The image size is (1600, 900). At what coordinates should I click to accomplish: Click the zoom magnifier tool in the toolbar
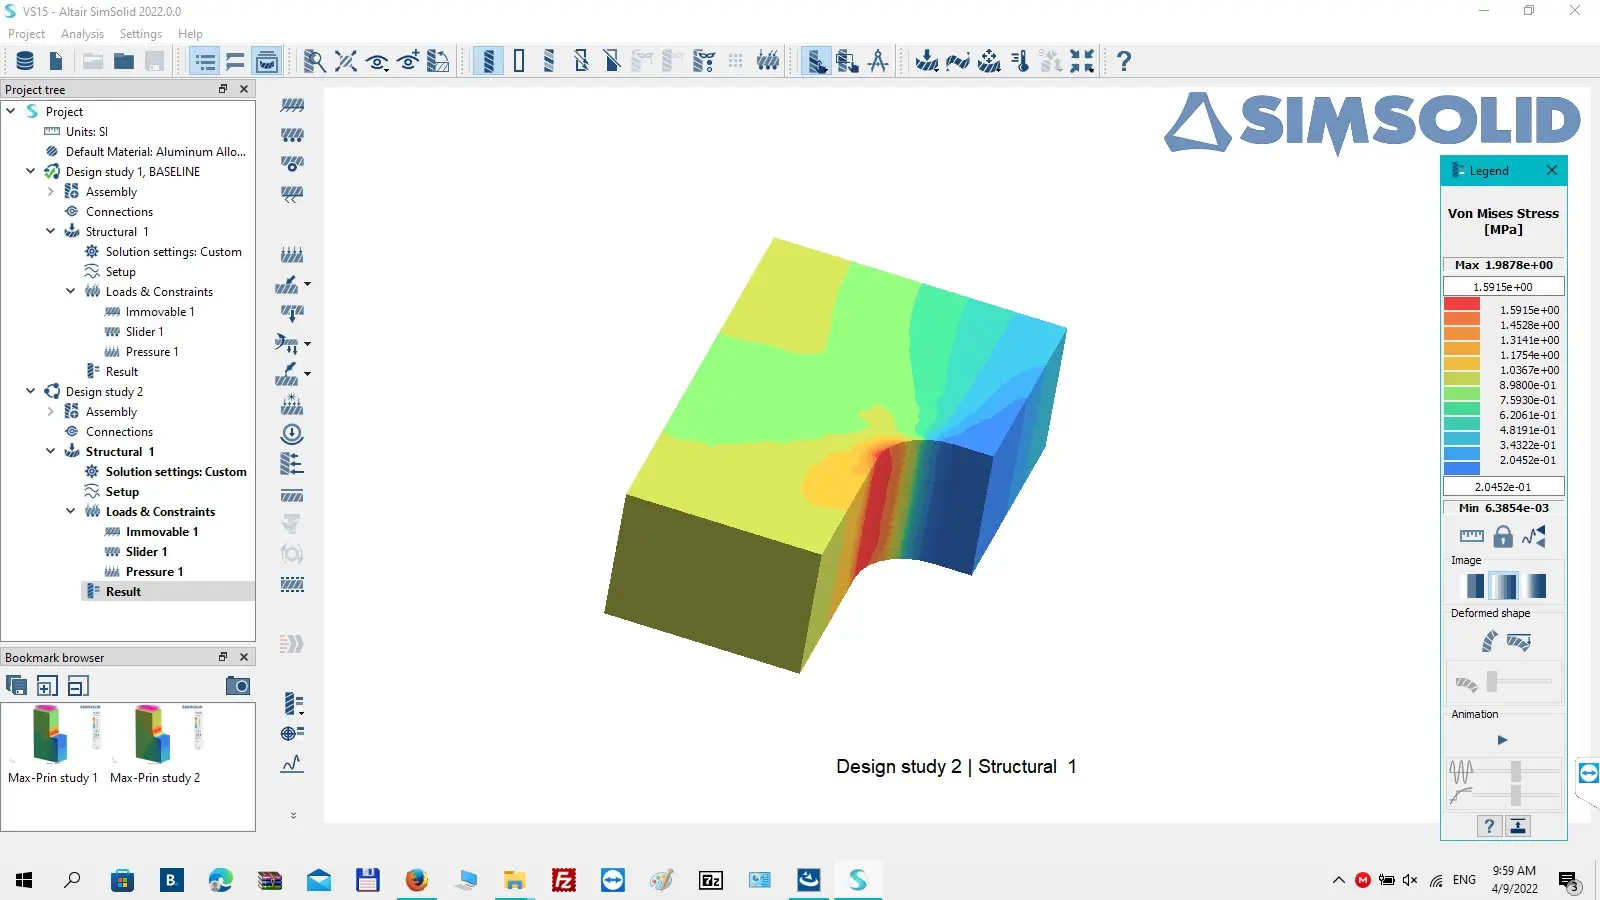(314, 62)
